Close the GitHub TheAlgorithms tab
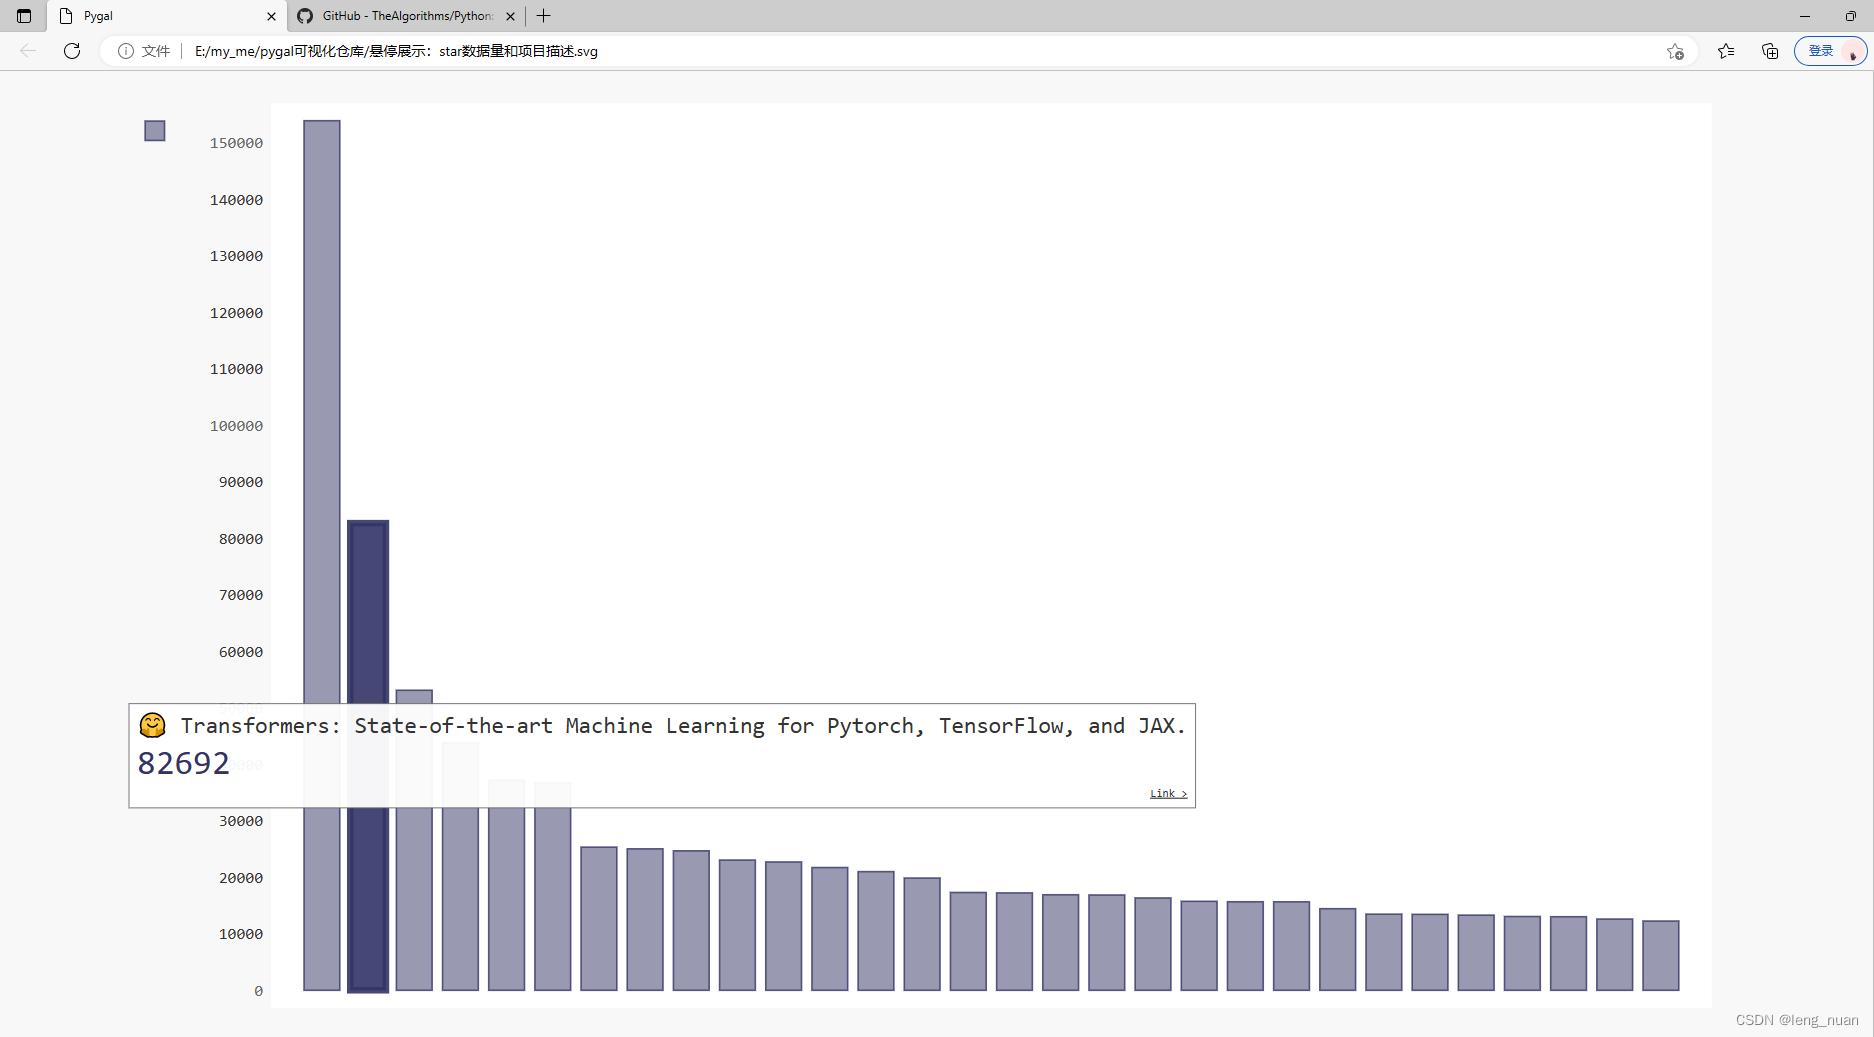The width and height of the screenshot is (1874, 1037). pyautogui.click(x=510, y=16)
